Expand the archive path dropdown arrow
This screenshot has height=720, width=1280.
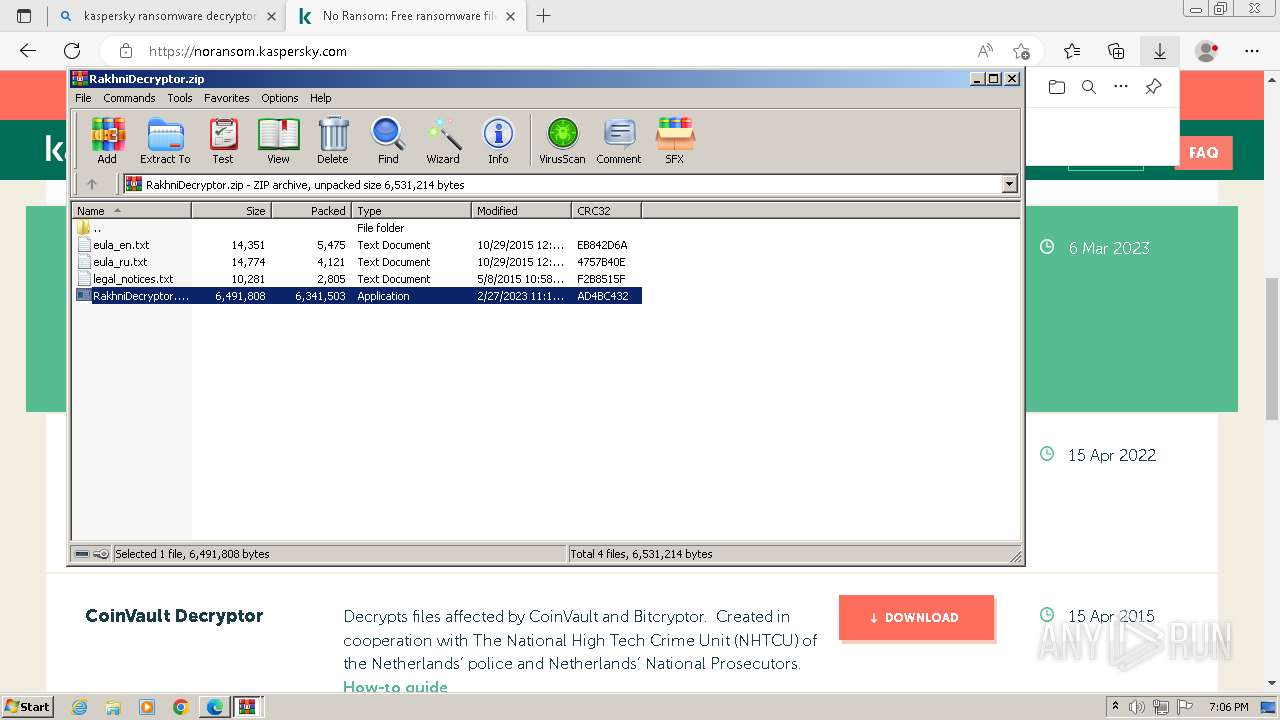pyautogui.click(x=1009, y=184)
